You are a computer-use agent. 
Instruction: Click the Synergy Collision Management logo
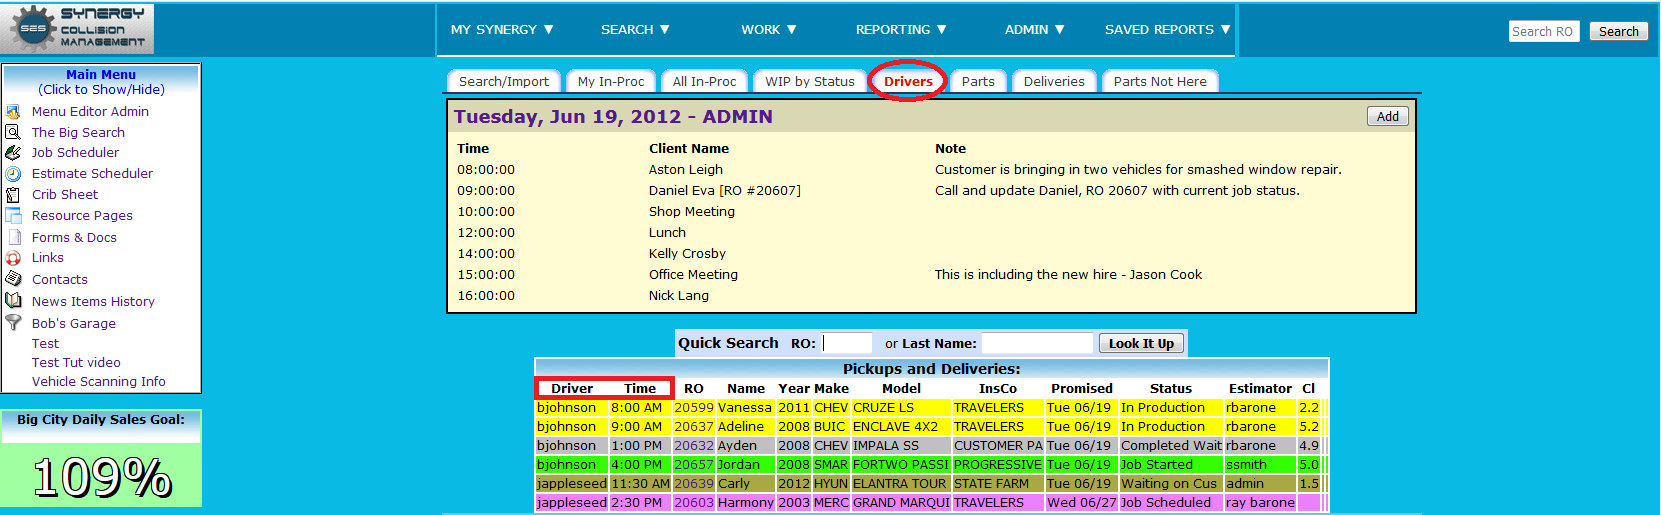(77, 28)
